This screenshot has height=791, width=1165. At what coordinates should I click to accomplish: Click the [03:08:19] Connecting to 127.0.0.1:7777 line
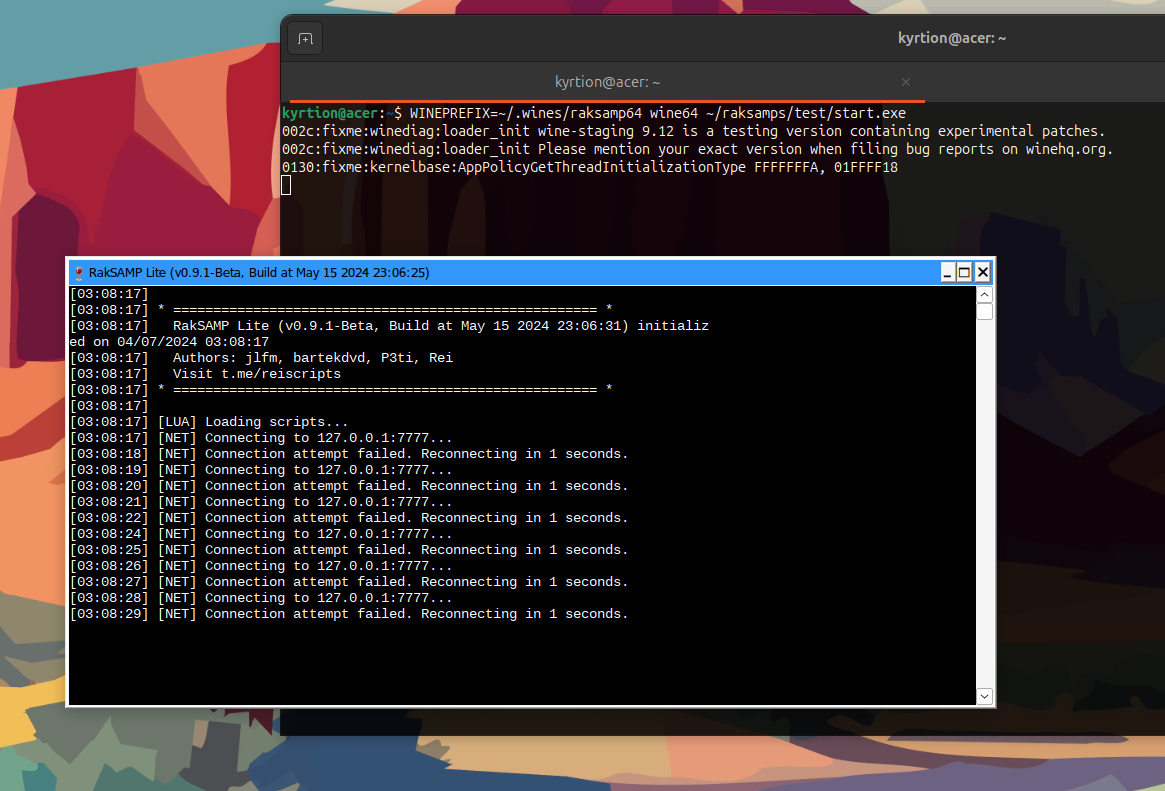click(x=261, y=470)
